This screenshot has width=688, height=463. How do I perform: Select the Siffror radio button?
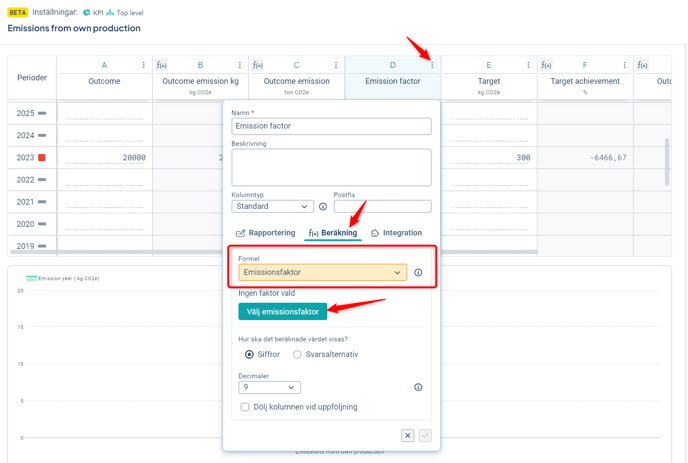coord(249,355)
